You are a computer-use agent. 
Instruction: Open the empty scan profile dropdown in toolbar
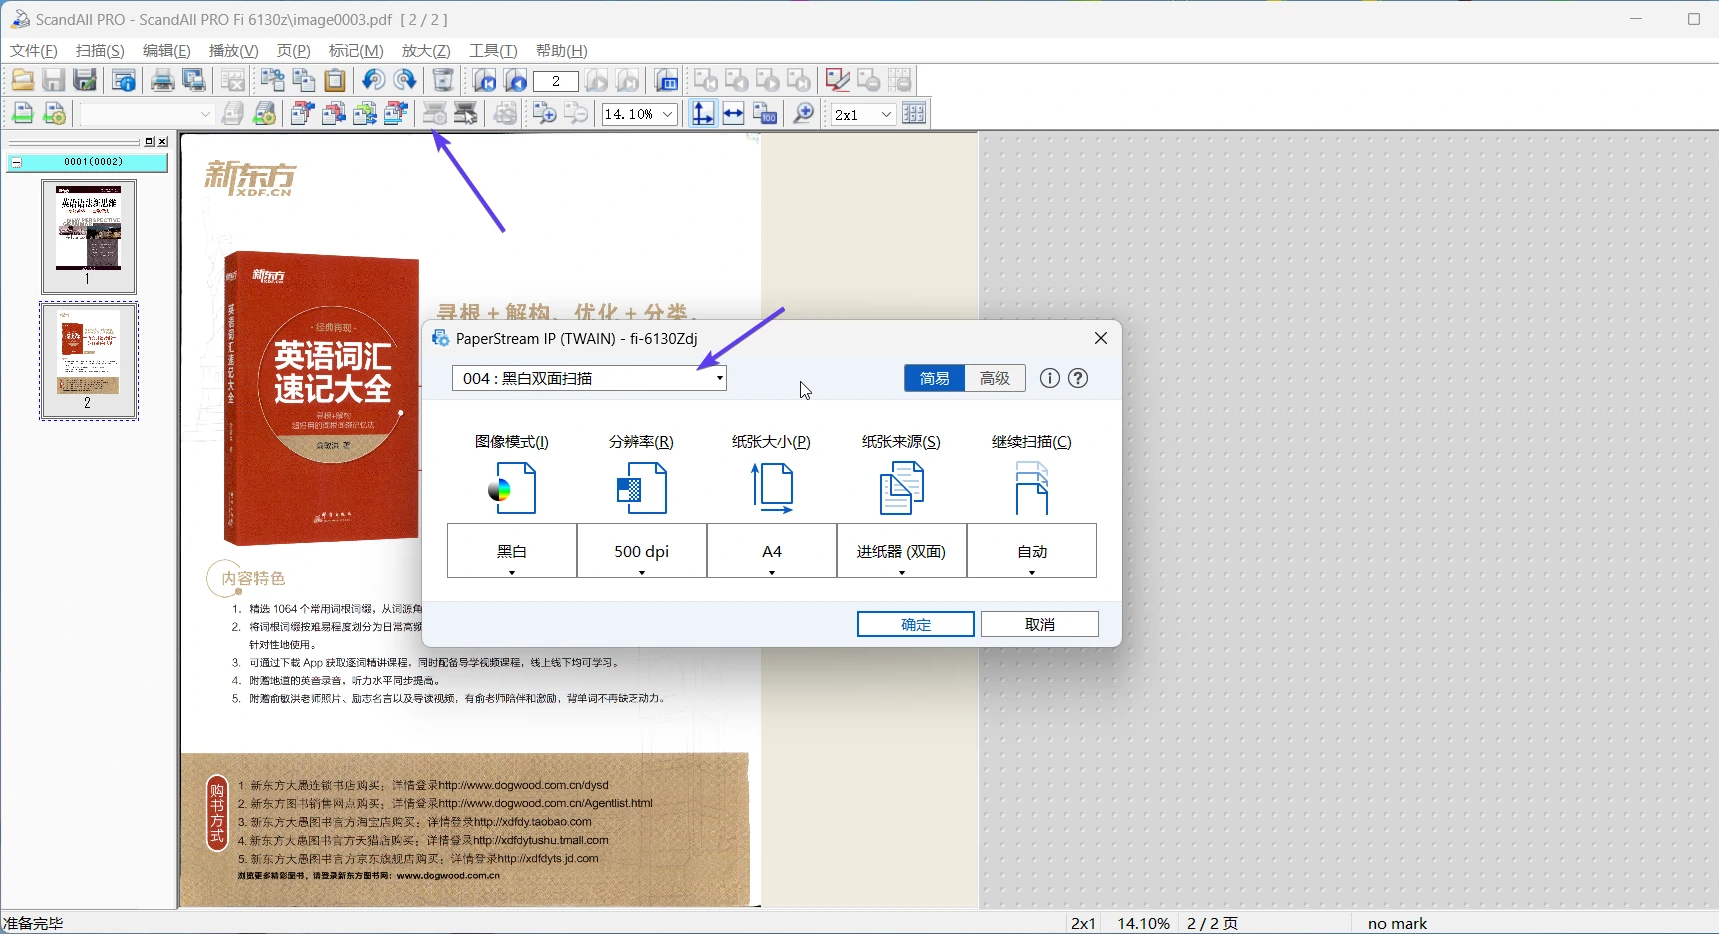[147, 114]
